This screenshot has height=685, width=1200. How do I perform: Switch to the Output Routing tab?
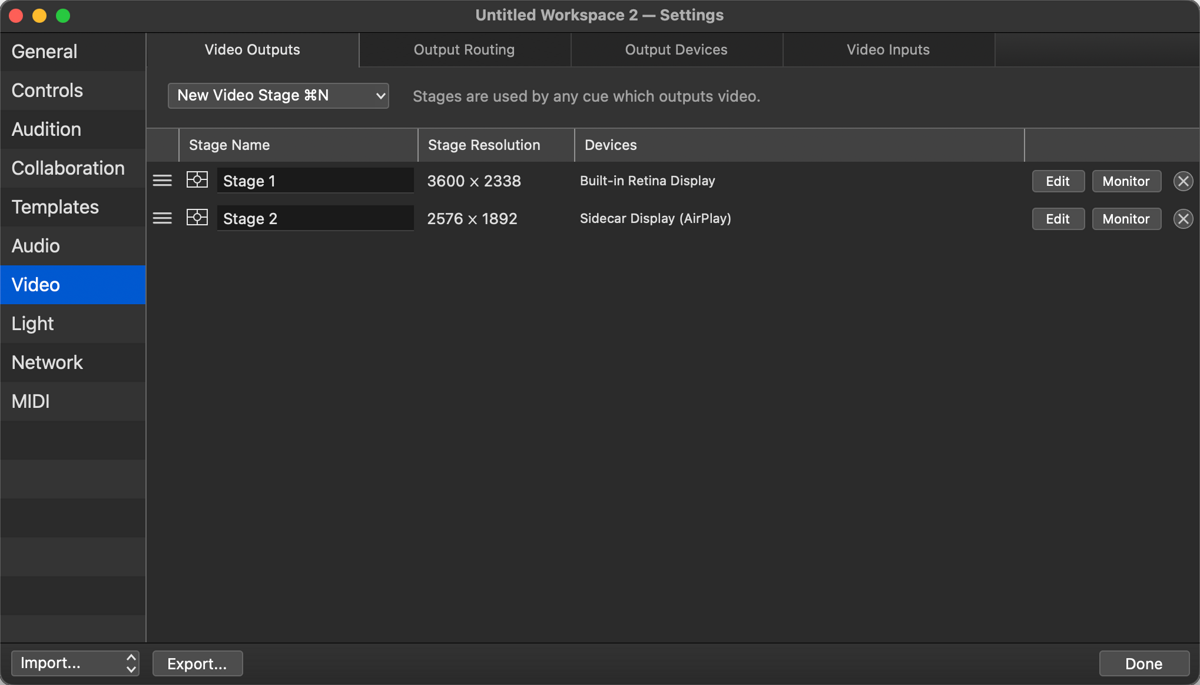(x=464, y=49)
